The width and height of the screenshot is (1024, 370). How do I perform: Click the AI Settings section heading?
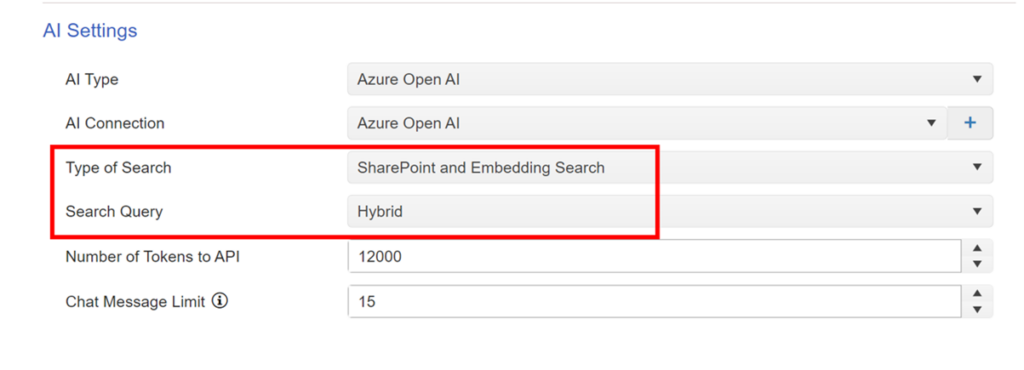coord(90,31)
